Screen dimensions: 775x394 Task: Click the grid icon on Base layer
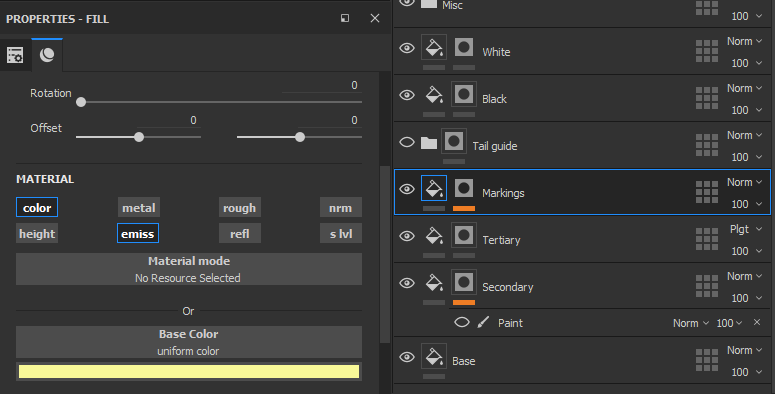click(x=707, y=360)
